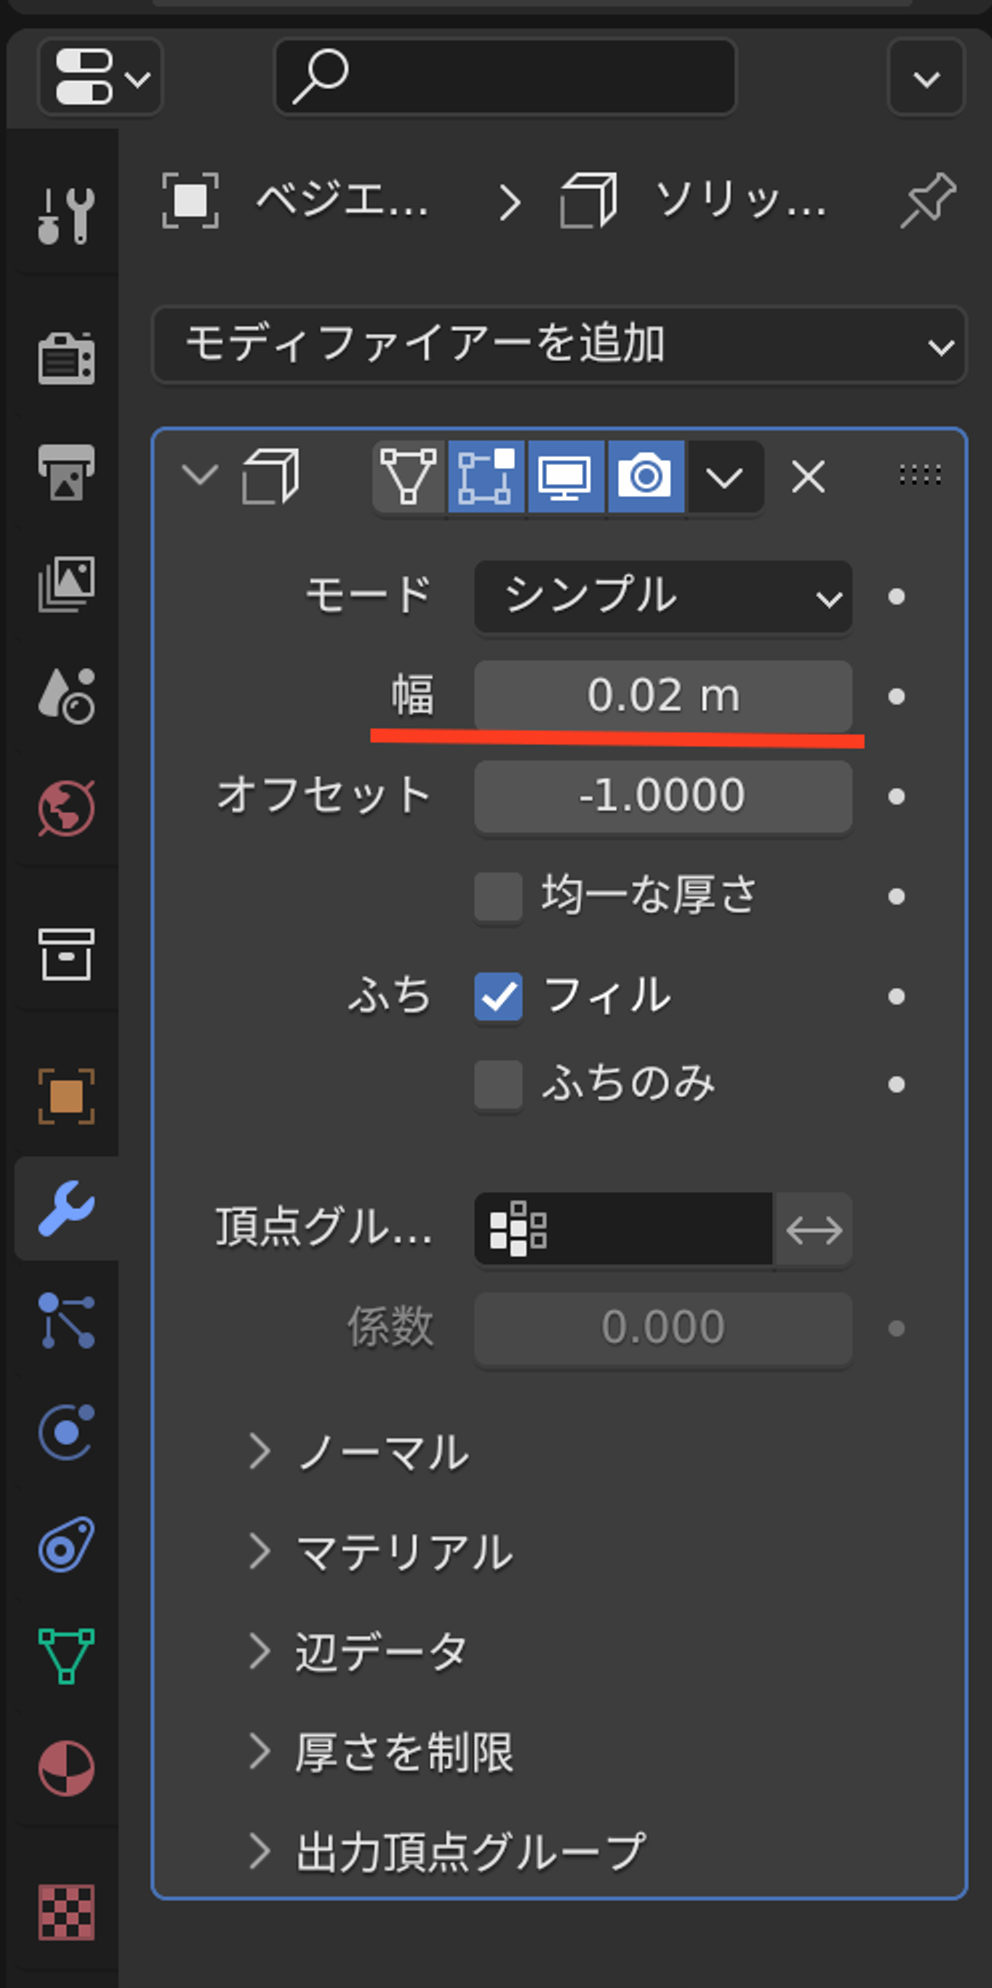The height and width of the screenshot is (1988, 992).
Task: Enable the 均一な厚さ checkbox
Action: [x=498, y=896]
